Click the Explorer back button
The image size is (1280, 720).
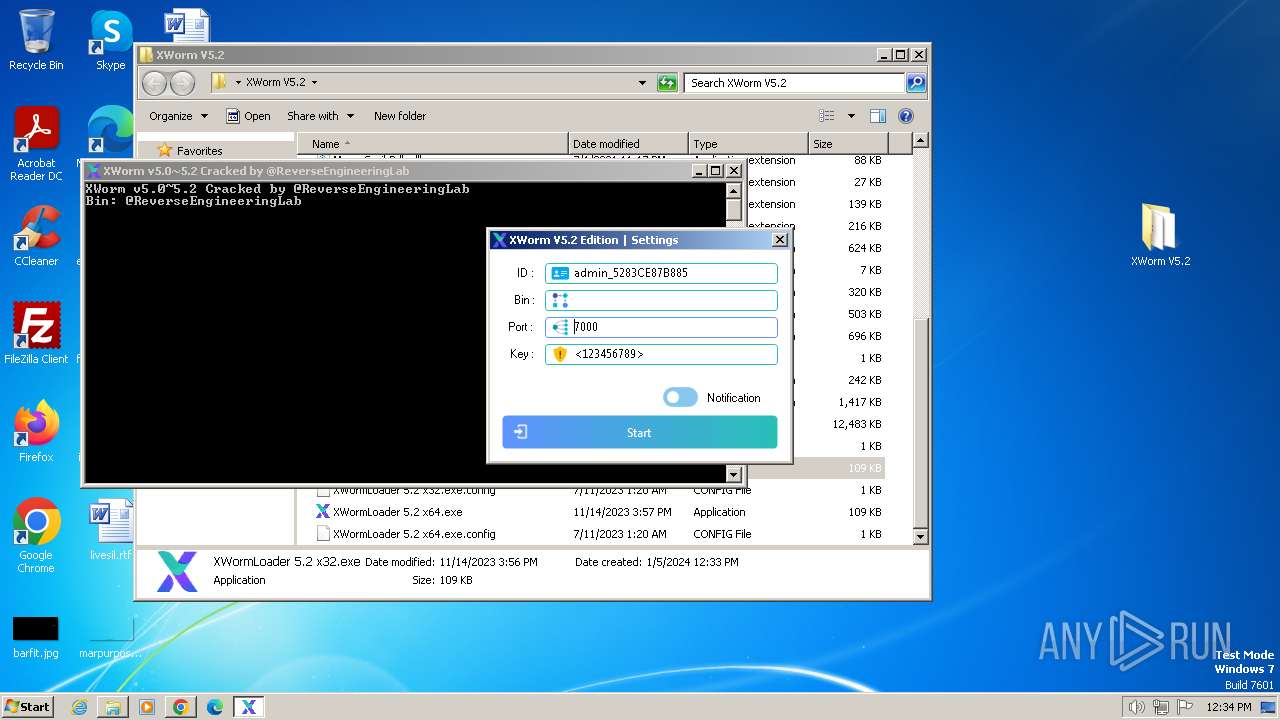click(x=154, y=83)
